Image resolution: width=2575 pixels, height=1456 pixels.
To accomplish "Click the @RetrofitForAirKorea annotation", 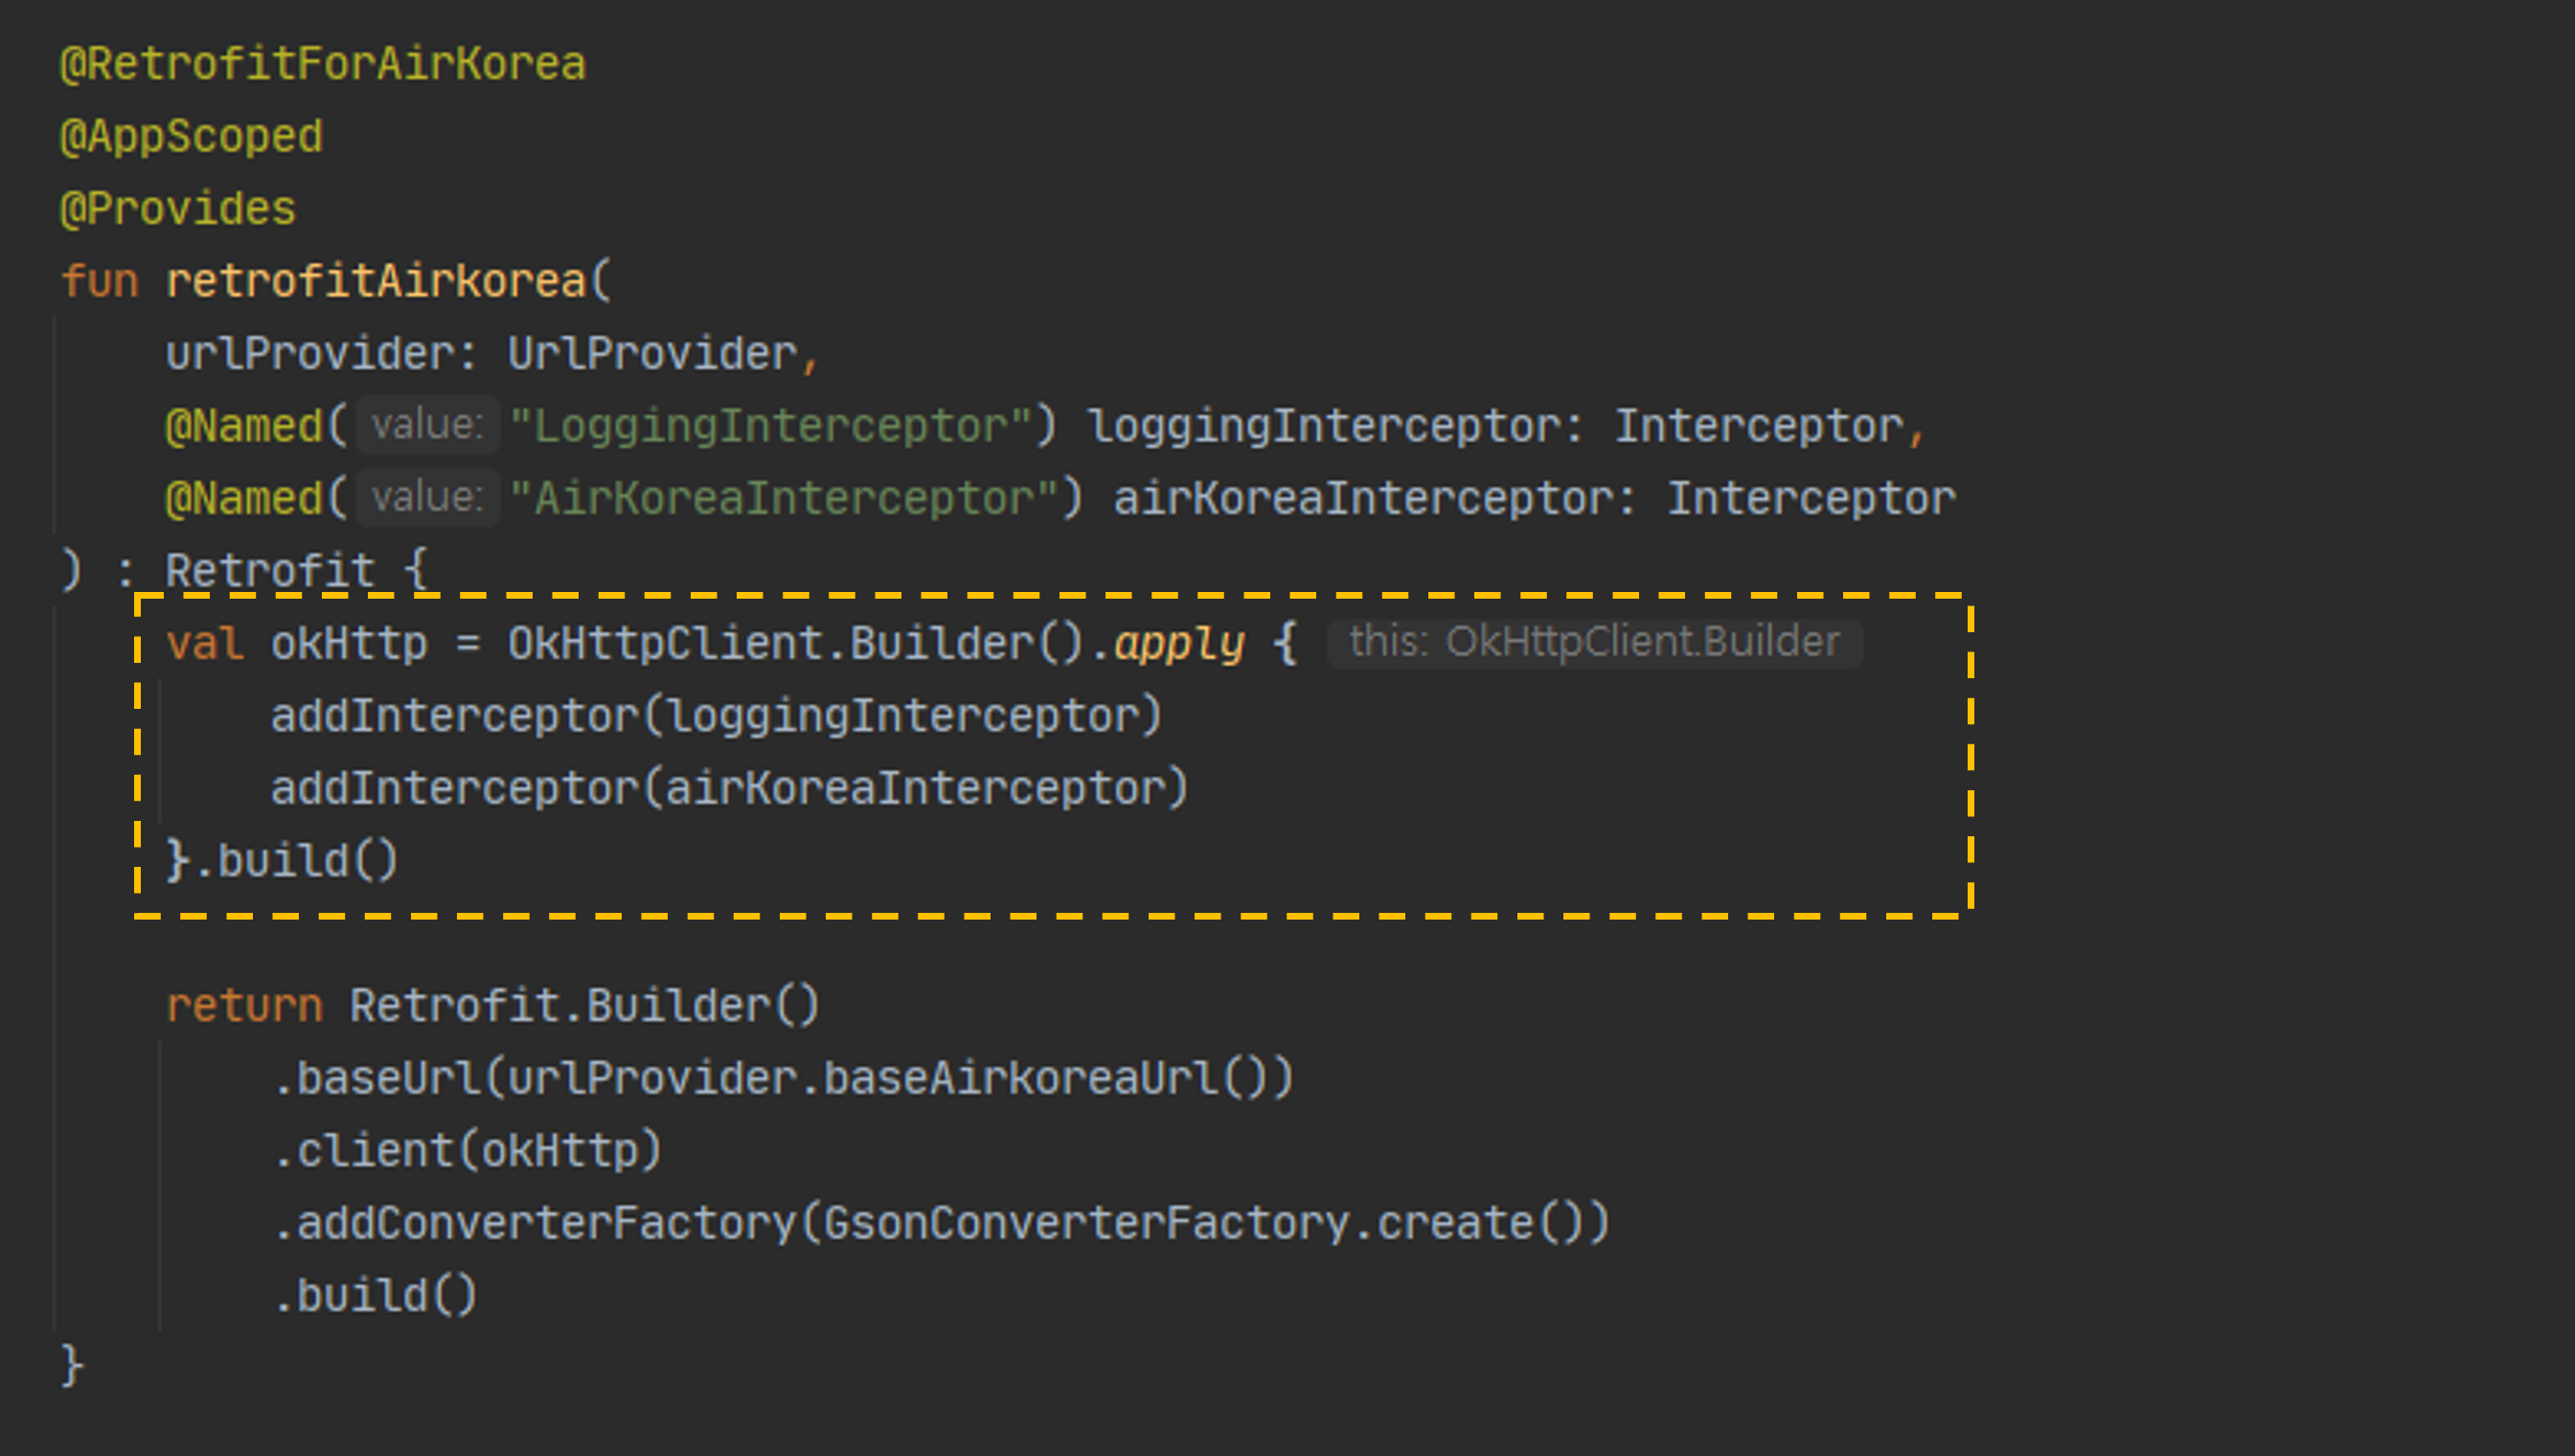I will click(322, 65).
